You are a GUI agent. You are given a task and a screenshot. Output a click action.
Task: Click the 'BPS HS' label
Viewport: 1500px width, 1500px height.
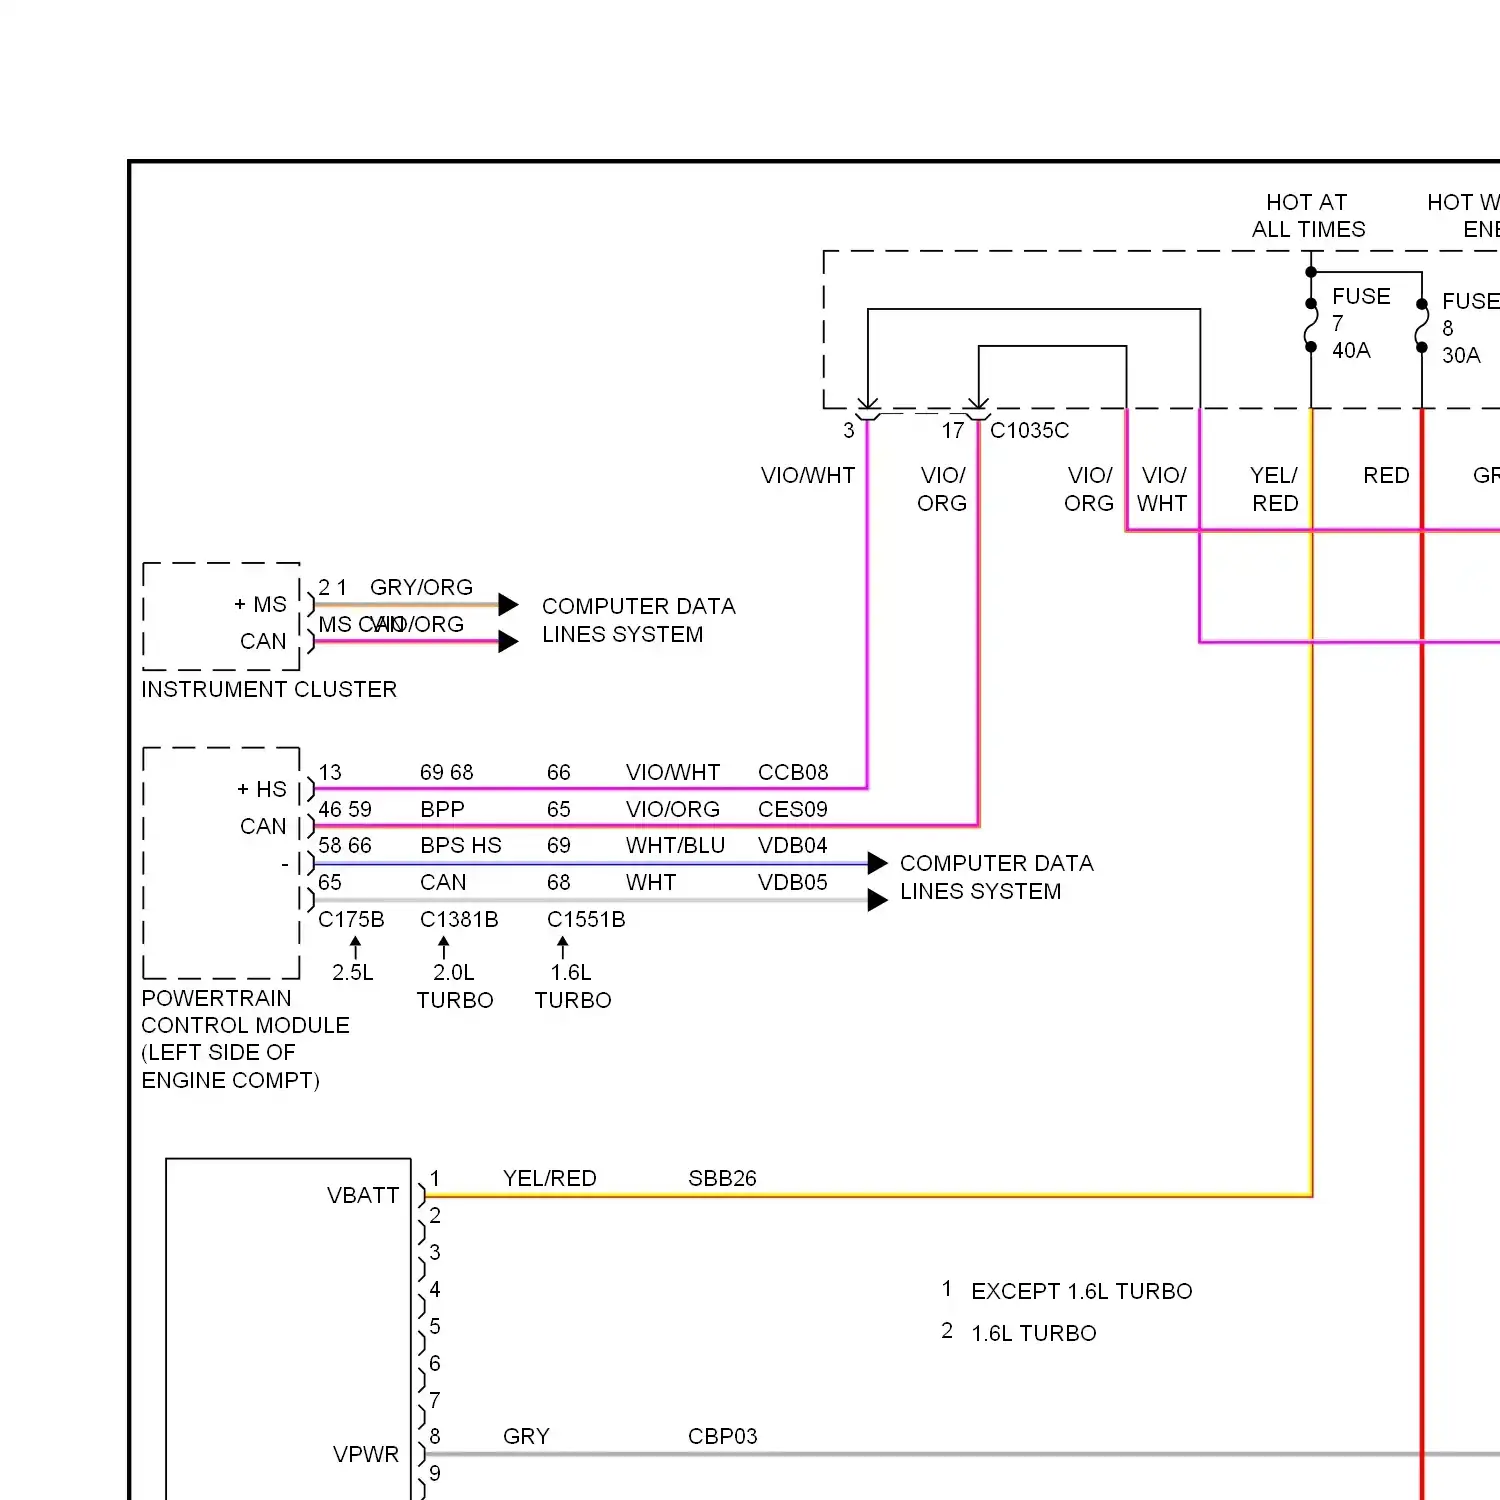(x=461, y=845)
